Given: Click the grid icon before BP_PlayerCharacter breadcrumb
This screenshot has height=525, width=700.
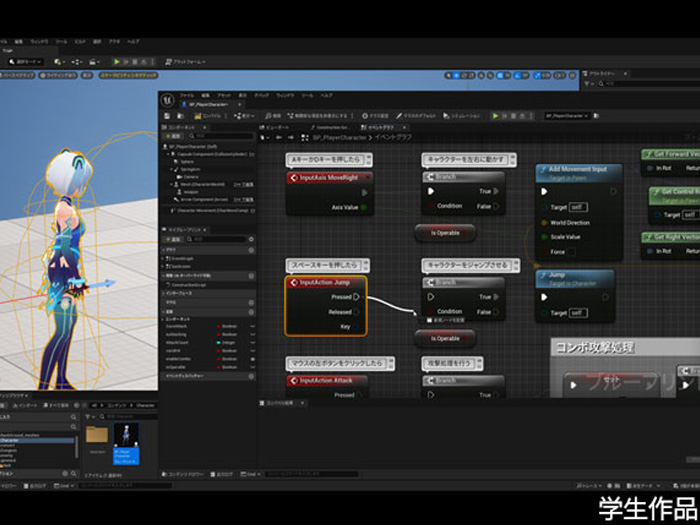Looking at the screenshot, I should [x=305, y=138].
